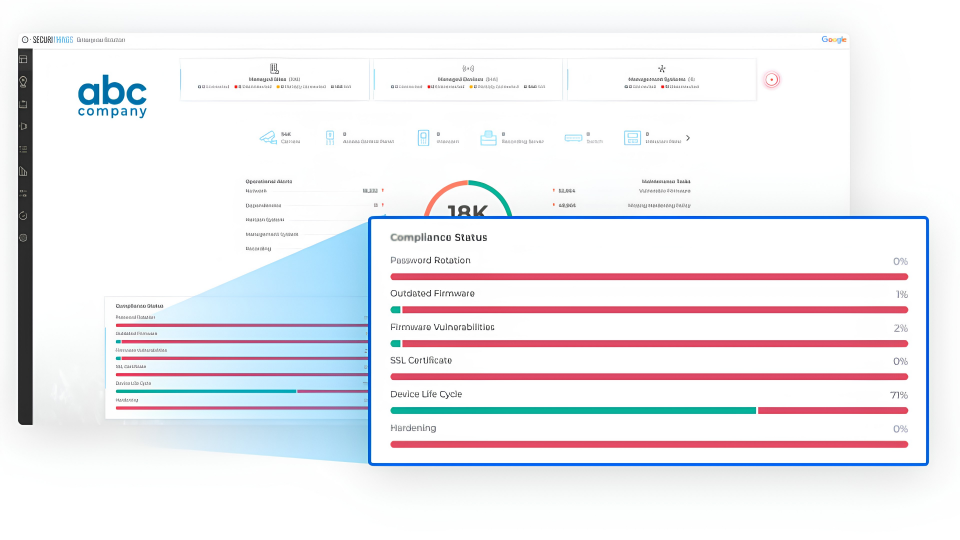The height and width of the screenshot is (540, 960).
Task: Click the Network row in Operational Alerts
Action: coord(315,191)
